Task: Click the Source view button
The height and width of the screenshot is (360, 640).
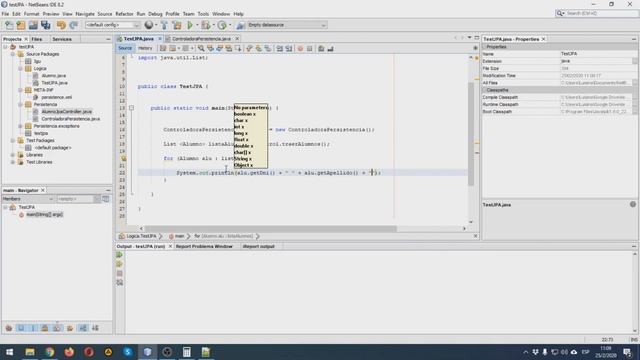Action: click(125, 48)
